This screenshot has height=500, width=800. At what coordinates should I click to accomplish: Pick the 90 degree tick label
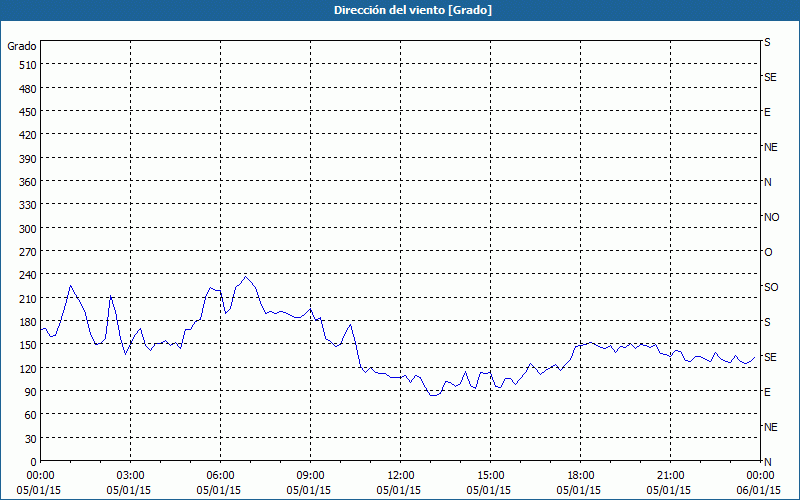tap(31, 392)
